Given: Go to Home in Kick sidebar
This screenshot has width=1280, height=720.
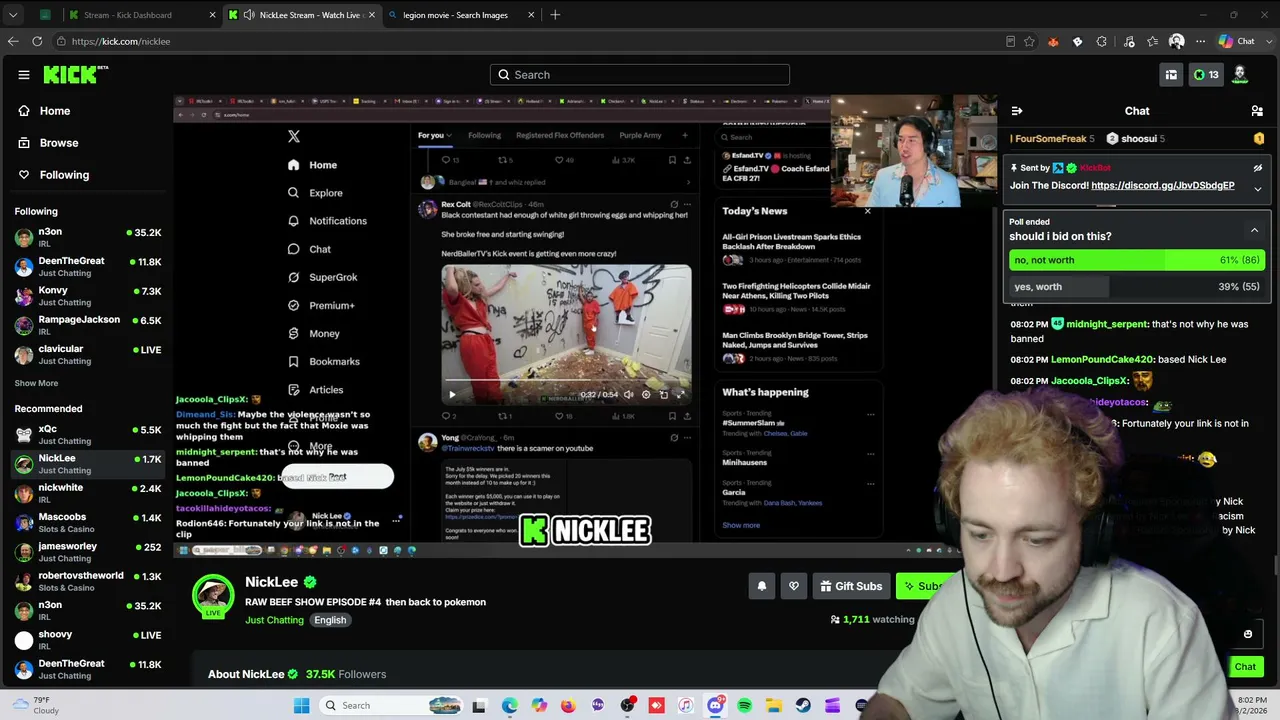Looking at the screenshot, I should click(45, 111).
